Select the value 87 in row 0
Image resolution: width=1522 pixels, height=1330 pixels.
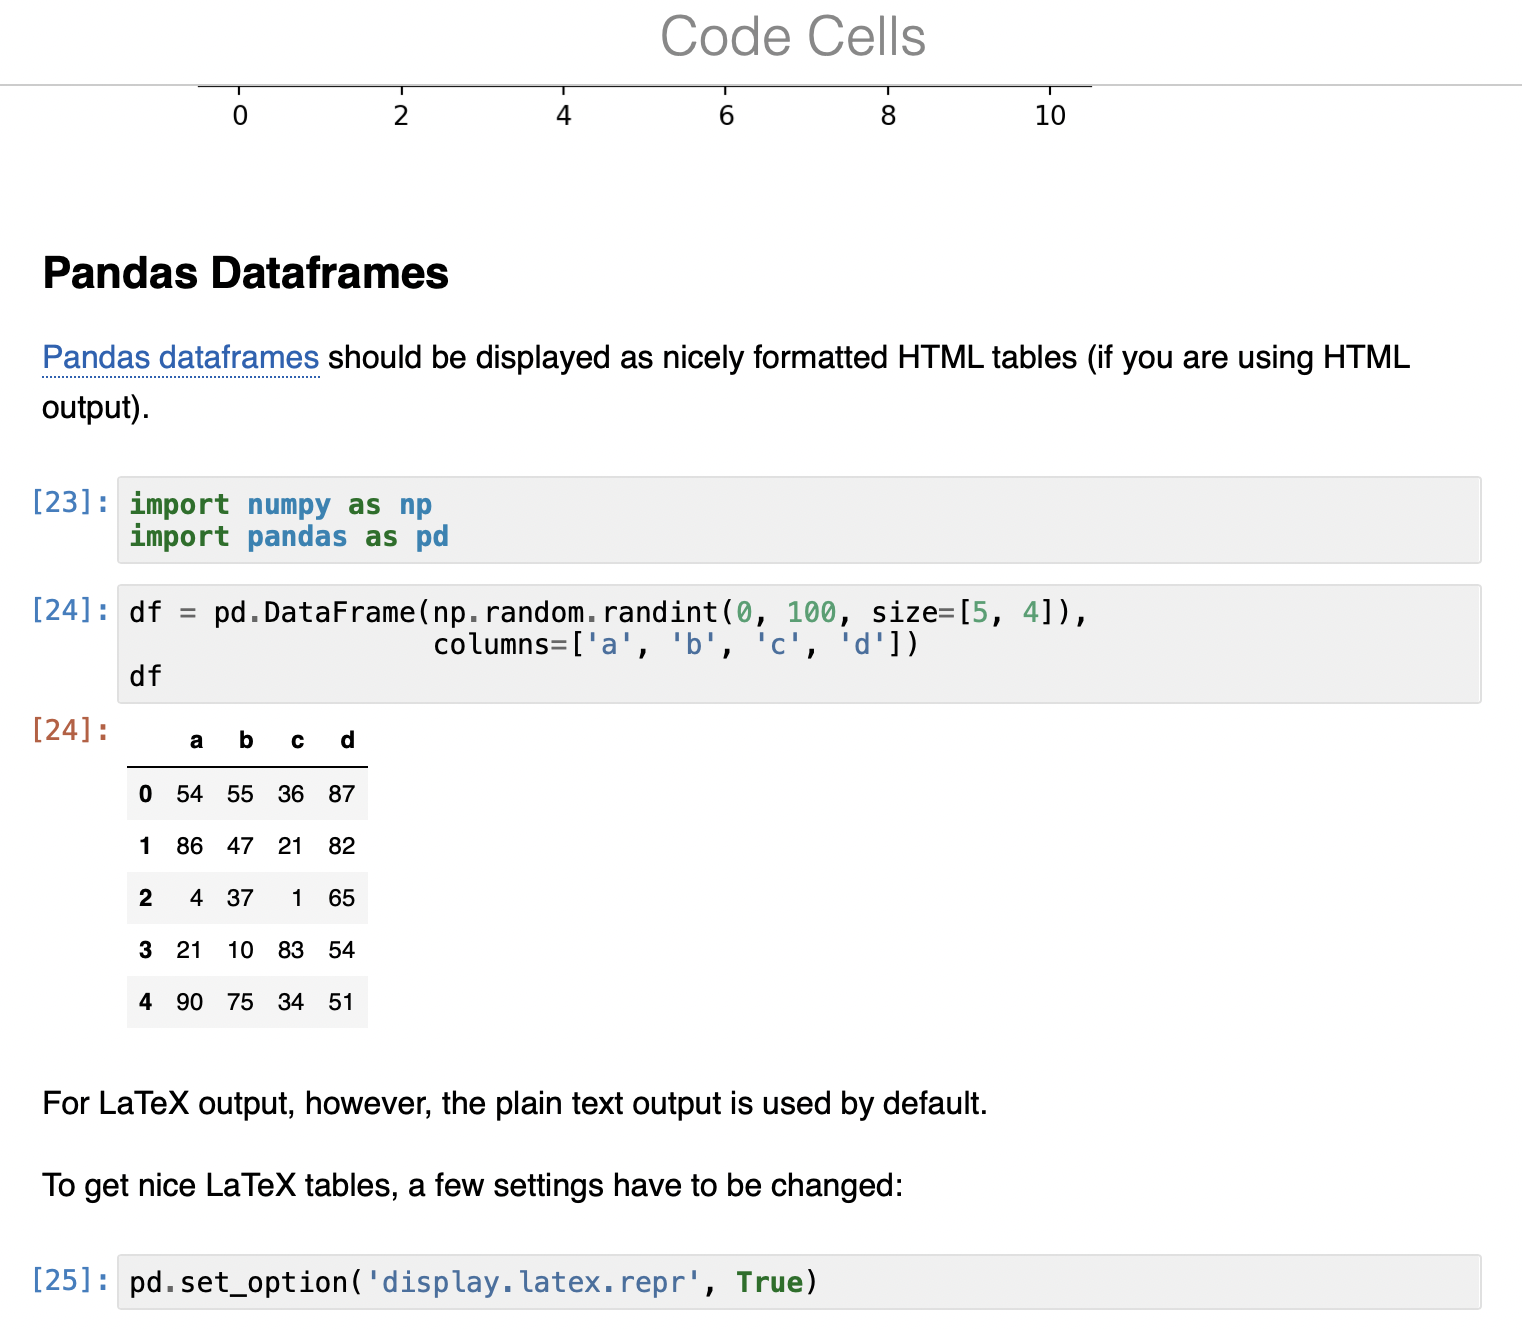[341, 793]
